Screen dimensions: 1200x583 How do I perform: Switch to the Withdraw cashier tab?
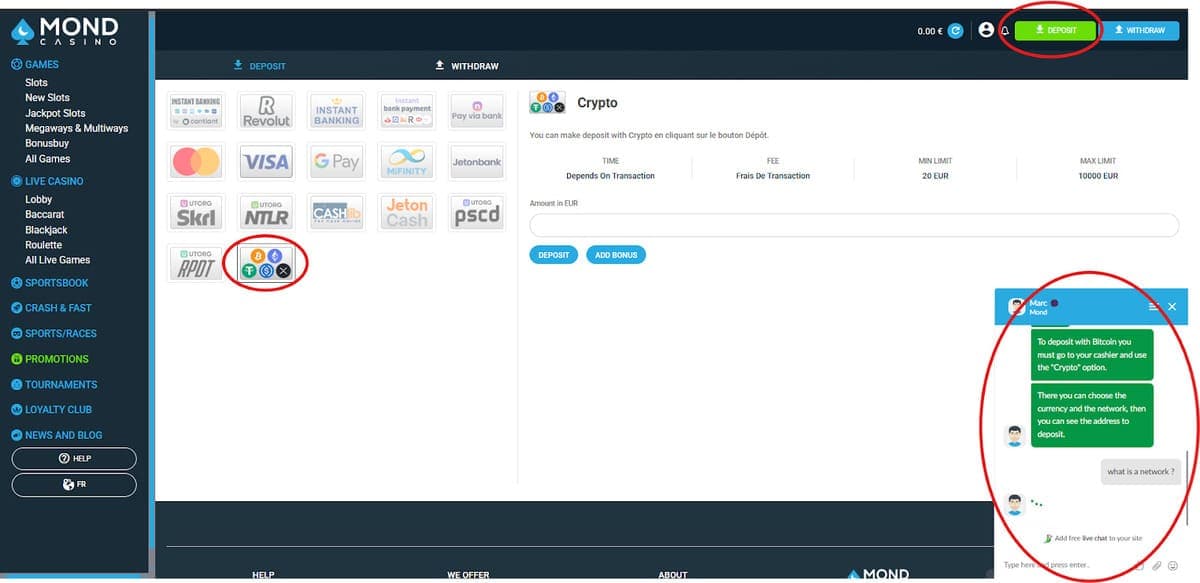click(x=467, y=66)
